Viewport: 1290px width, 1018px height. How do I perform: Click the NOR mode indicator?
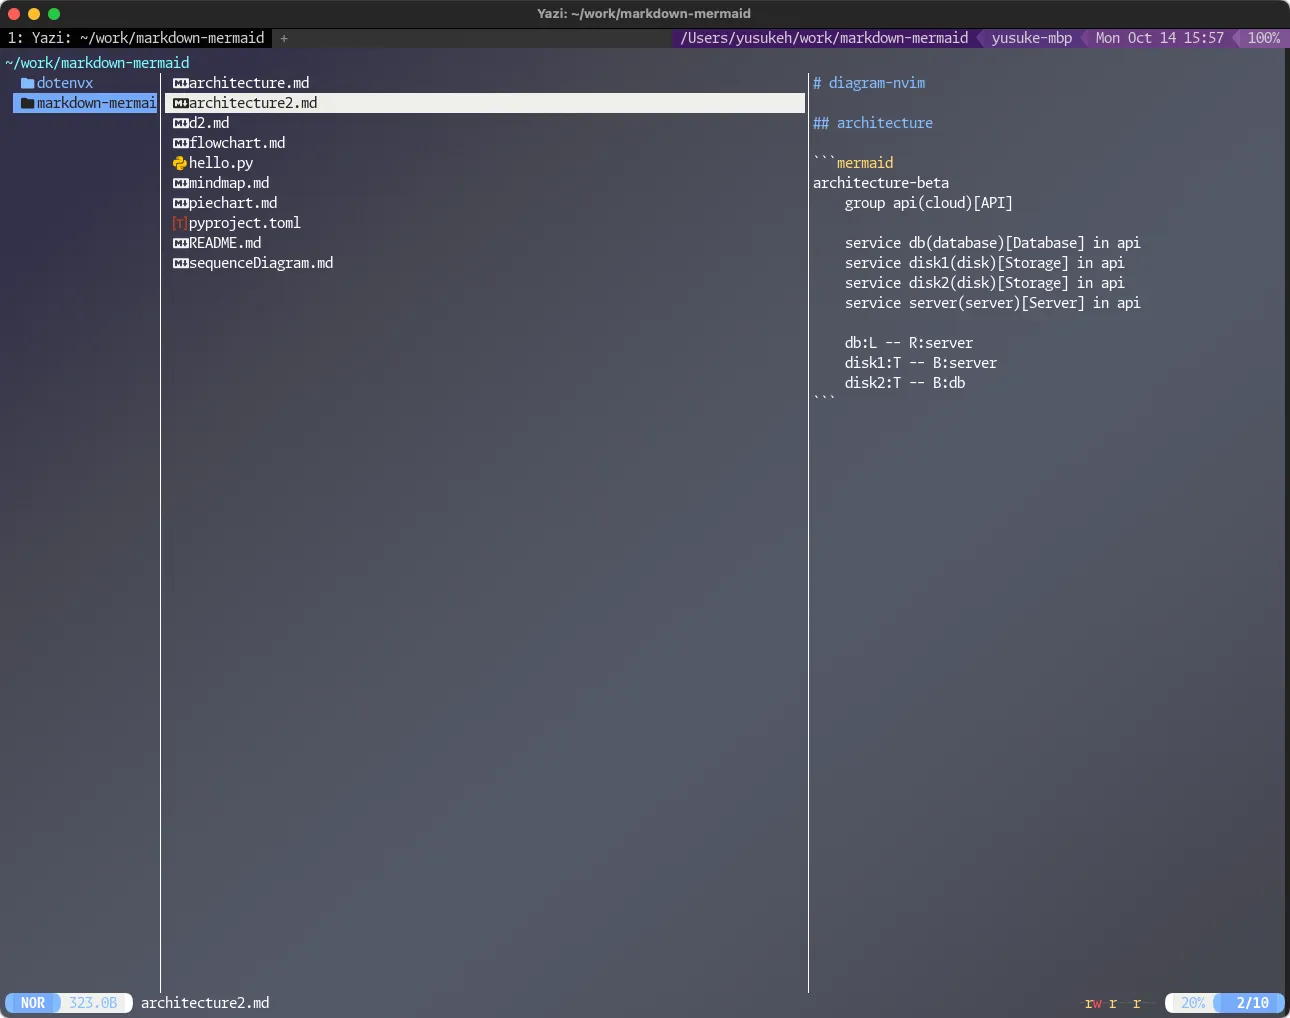point(33,1003)
